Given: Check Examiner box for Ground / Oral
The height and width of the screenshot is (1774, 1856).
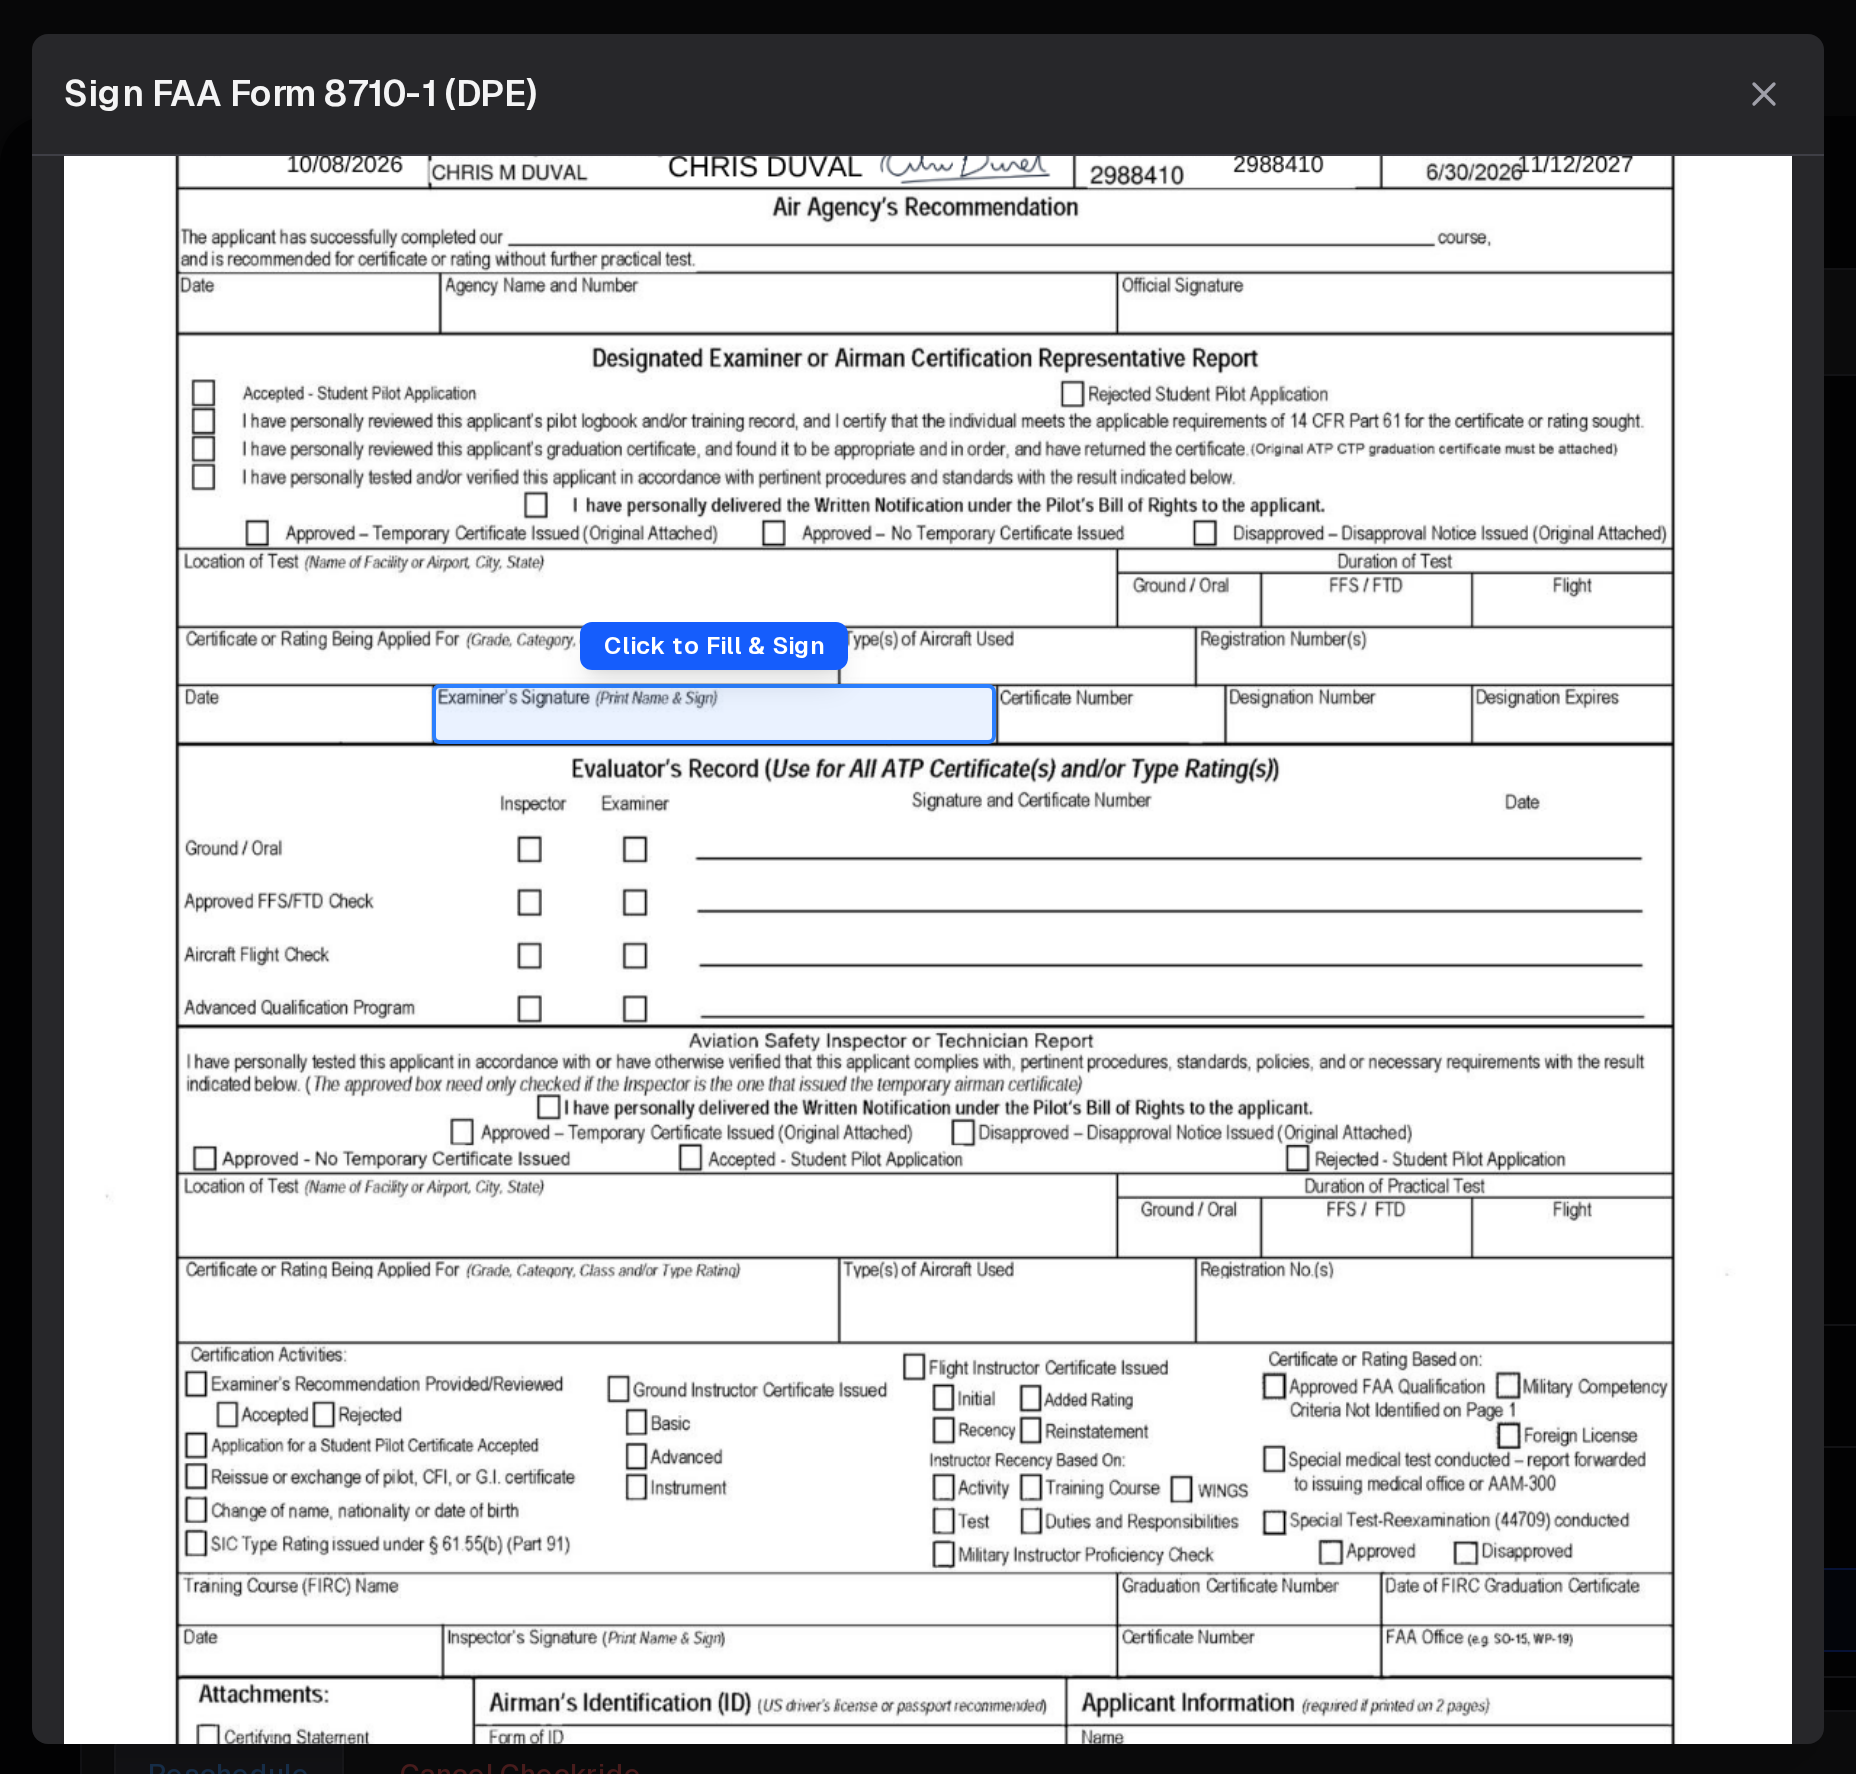Looking at the screenshot, I should coord(634,849).
